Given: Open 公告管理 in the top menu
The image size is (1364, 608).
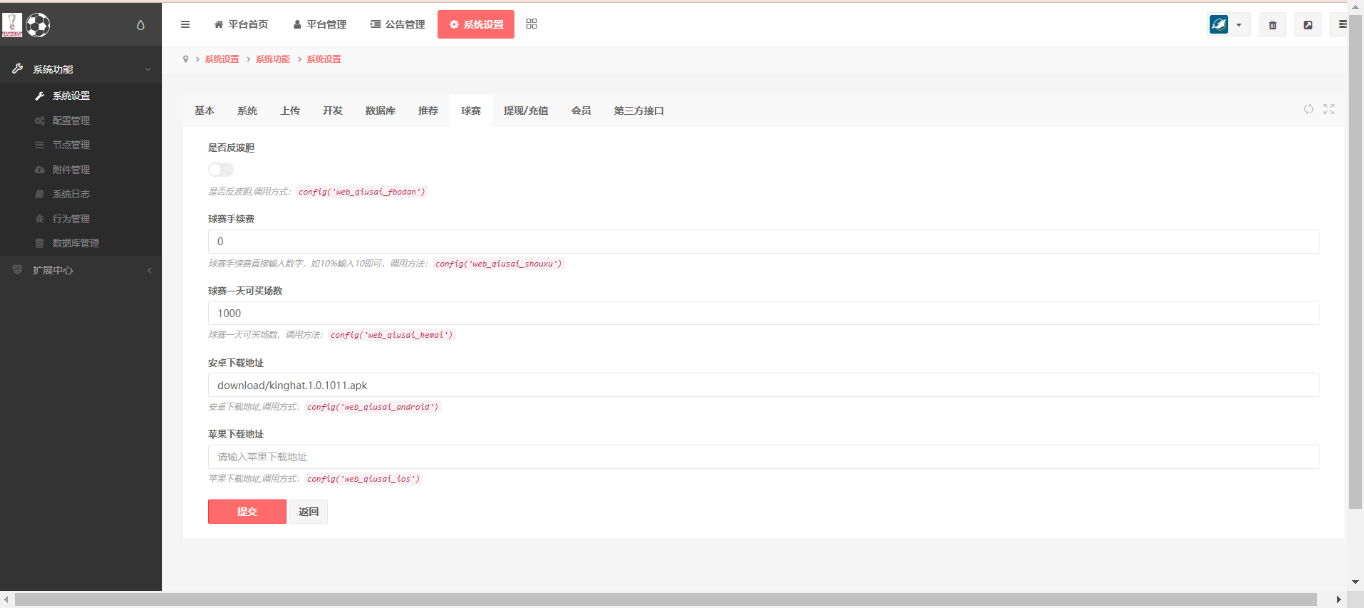Looking at the screenshot, I should point(398,25).
